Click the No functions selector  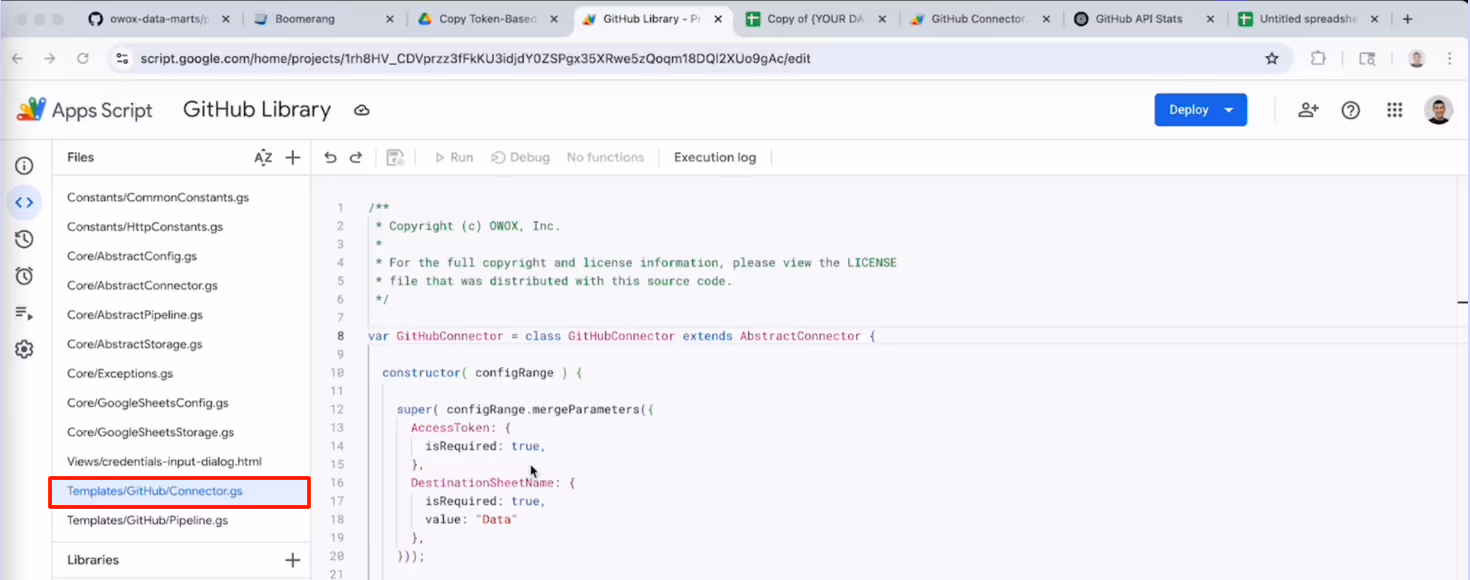click(605, 157)
